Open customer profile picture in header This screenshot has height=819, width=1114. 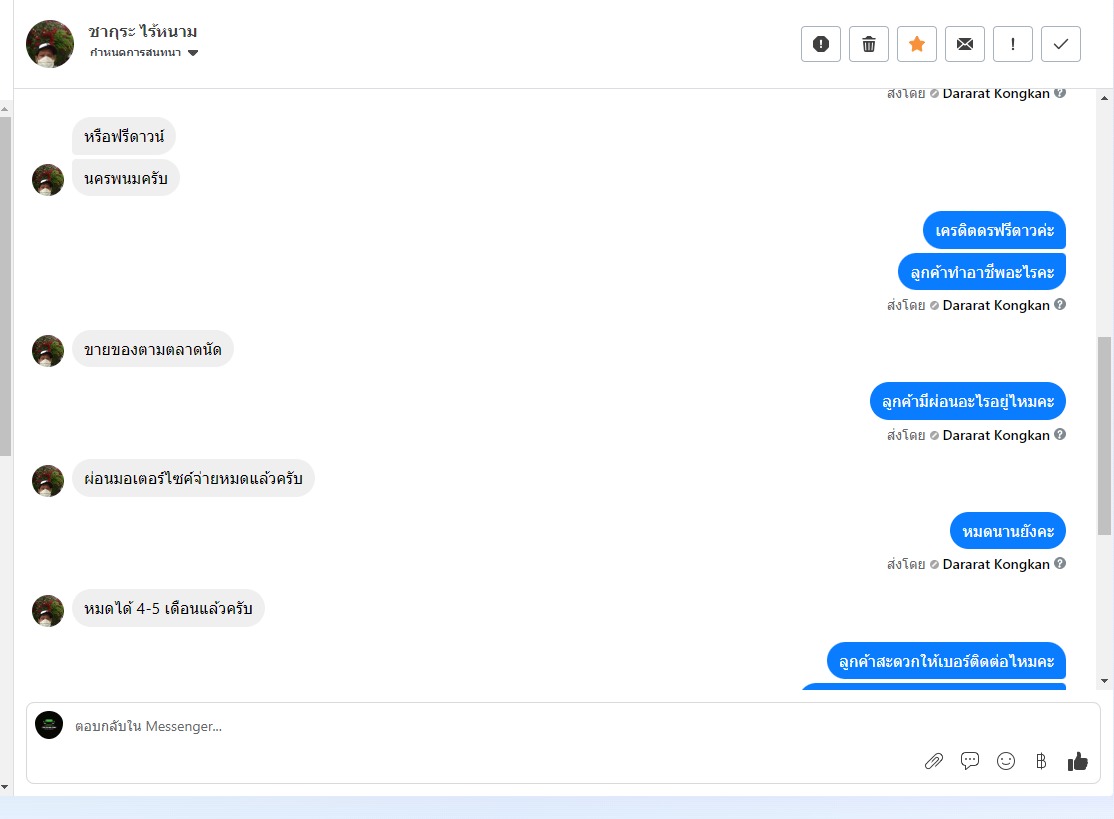click(50, 44)
